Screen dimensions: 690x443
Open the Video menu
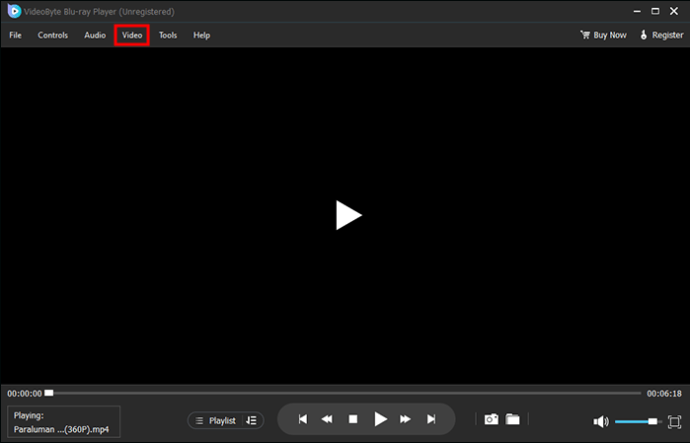[132, 35]
